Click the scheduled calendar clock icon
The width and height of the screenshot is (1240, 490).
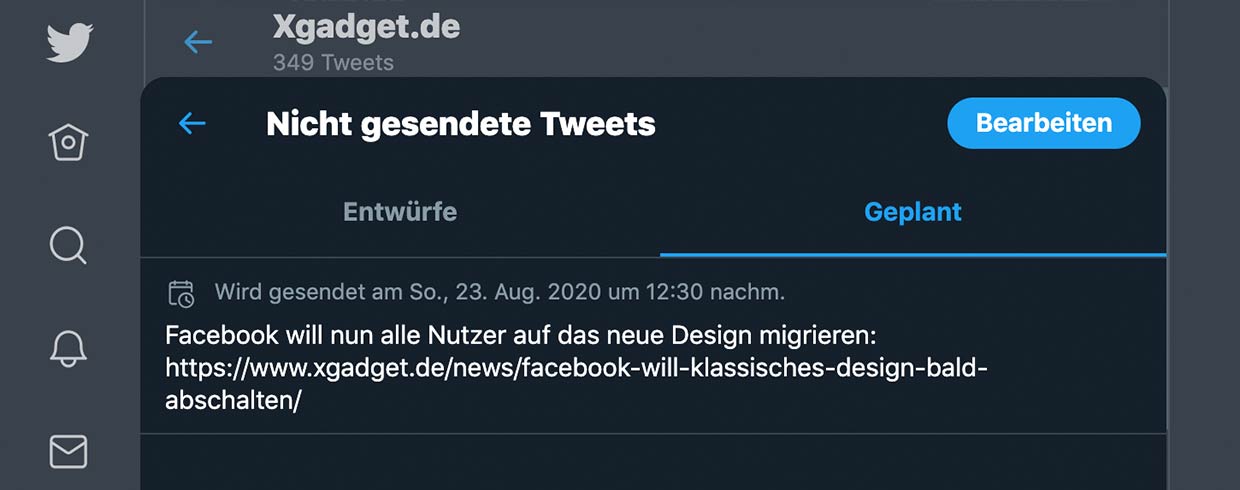pos(181,293)
